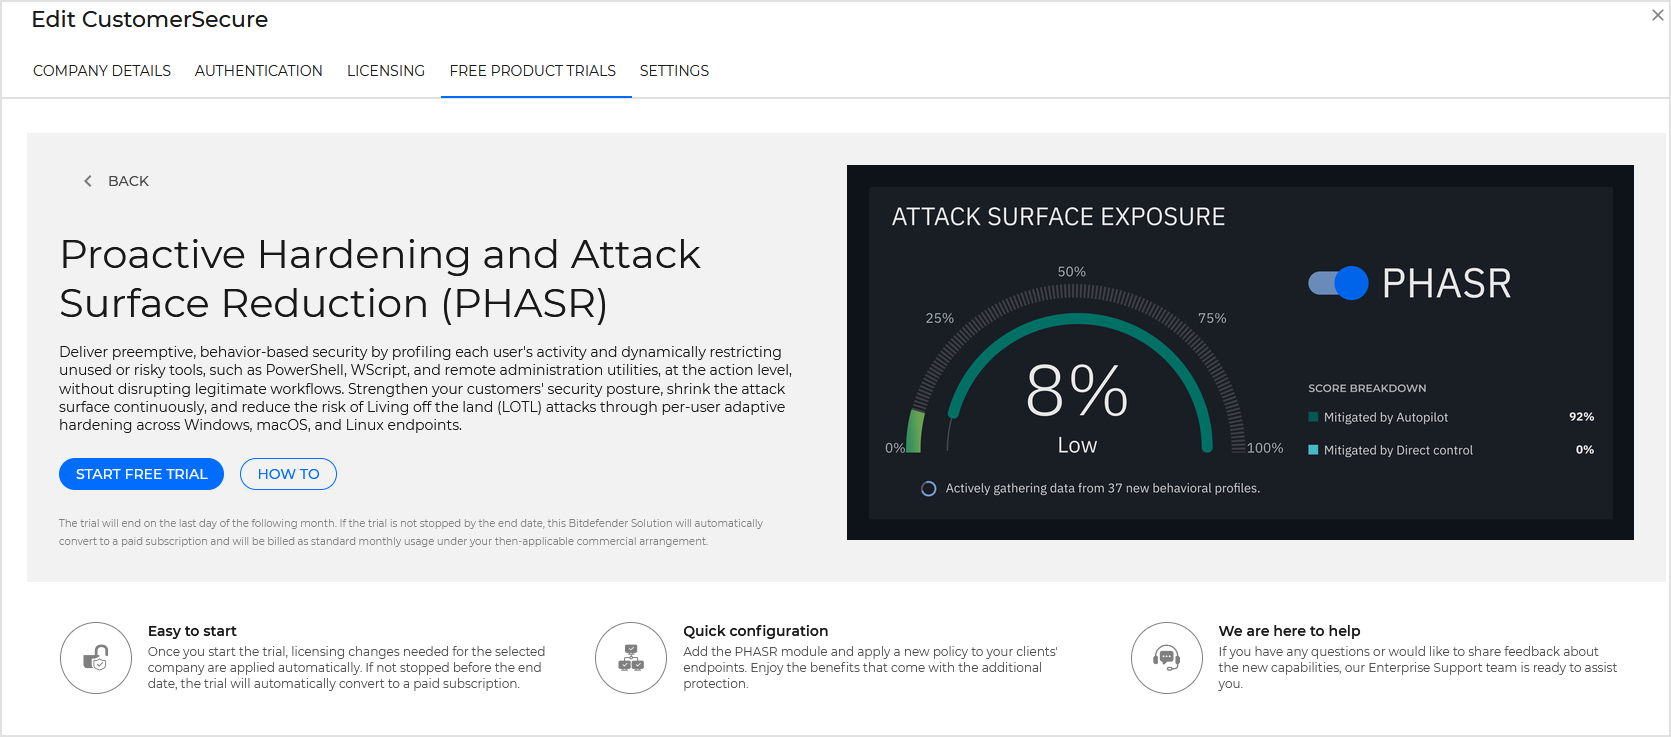Click the Actively gathering data status text
The image size is (1671, 737).
pos(1103,489)
